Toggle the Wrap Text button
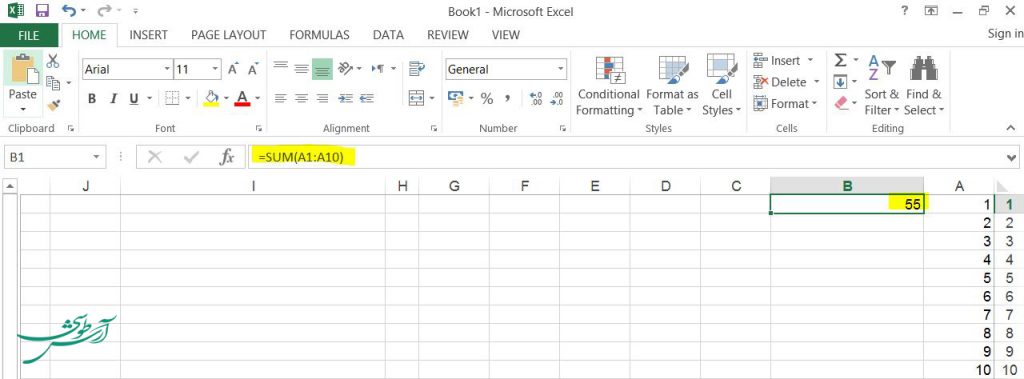This screenshot has width=1024, height=379. click(x=416, y=69)
